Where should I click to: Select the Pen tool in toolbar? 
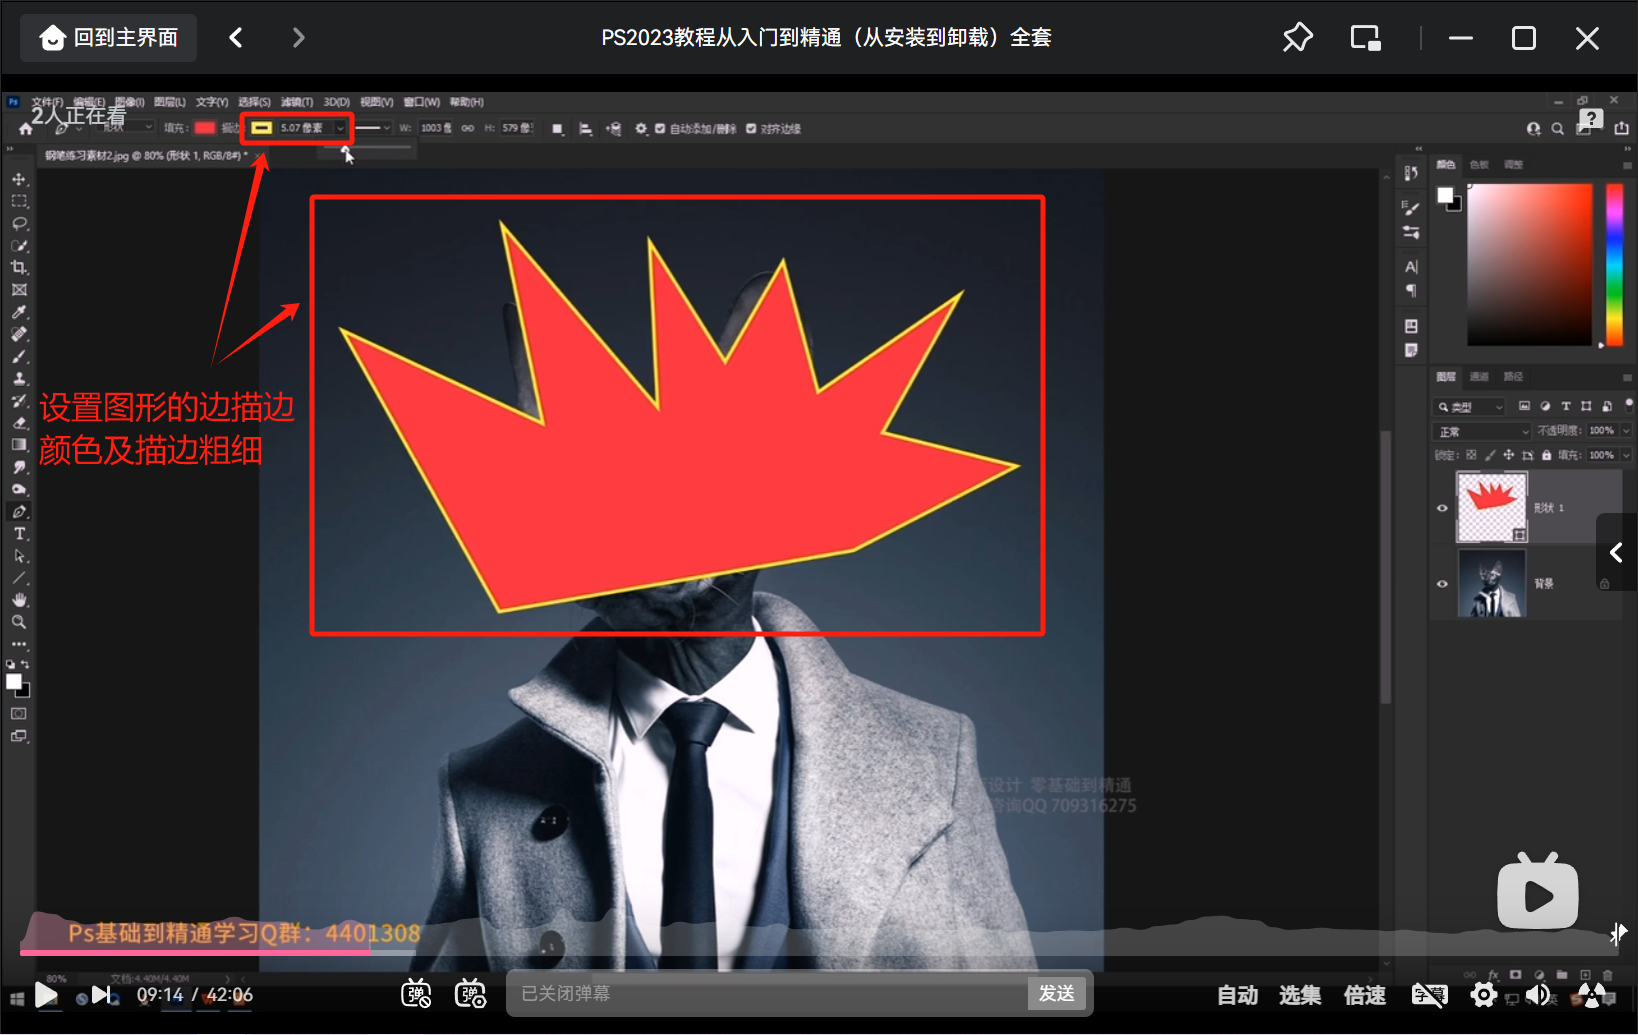(x=19, y=511)
